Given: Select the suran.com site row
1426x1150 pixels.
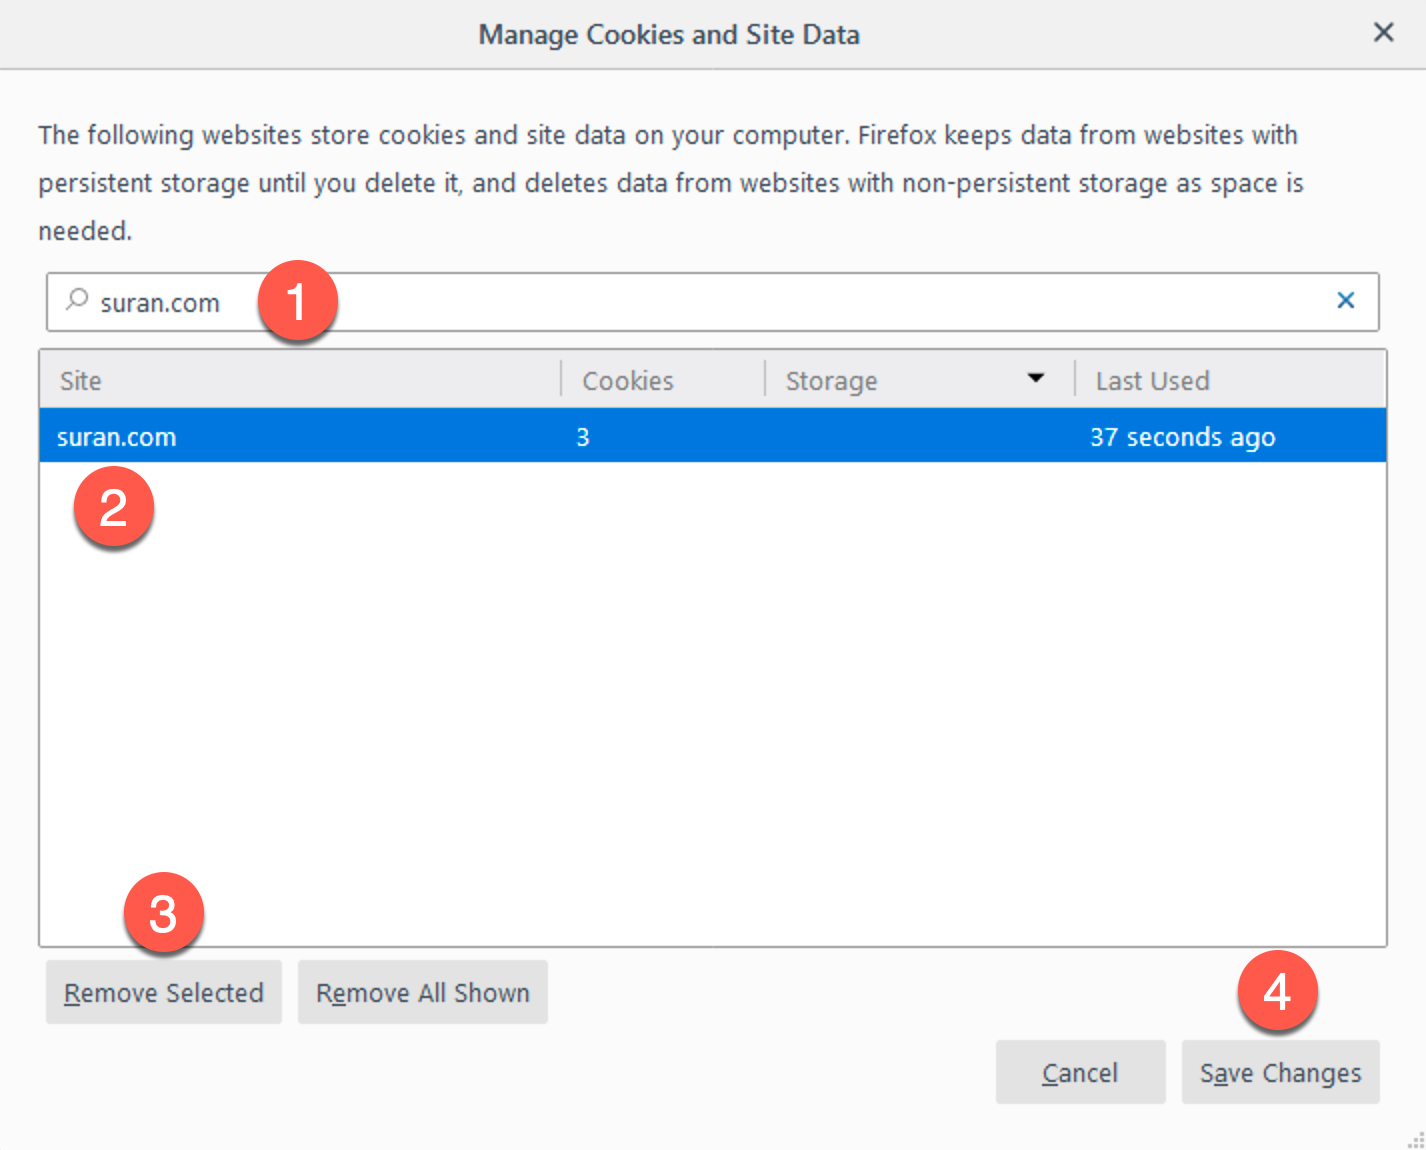Looking at the screenshot, I should coord(300,437).
